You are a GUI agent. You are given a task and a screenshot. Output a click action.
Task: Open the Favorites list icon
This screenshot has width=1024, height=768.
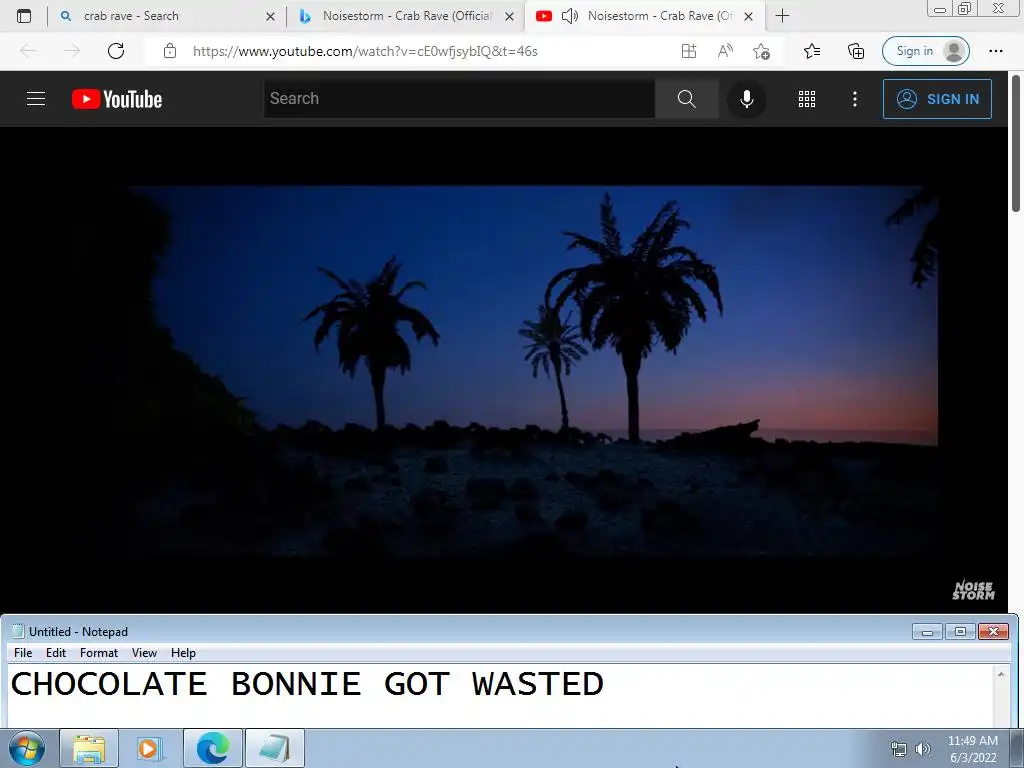(x=812, y=51)
